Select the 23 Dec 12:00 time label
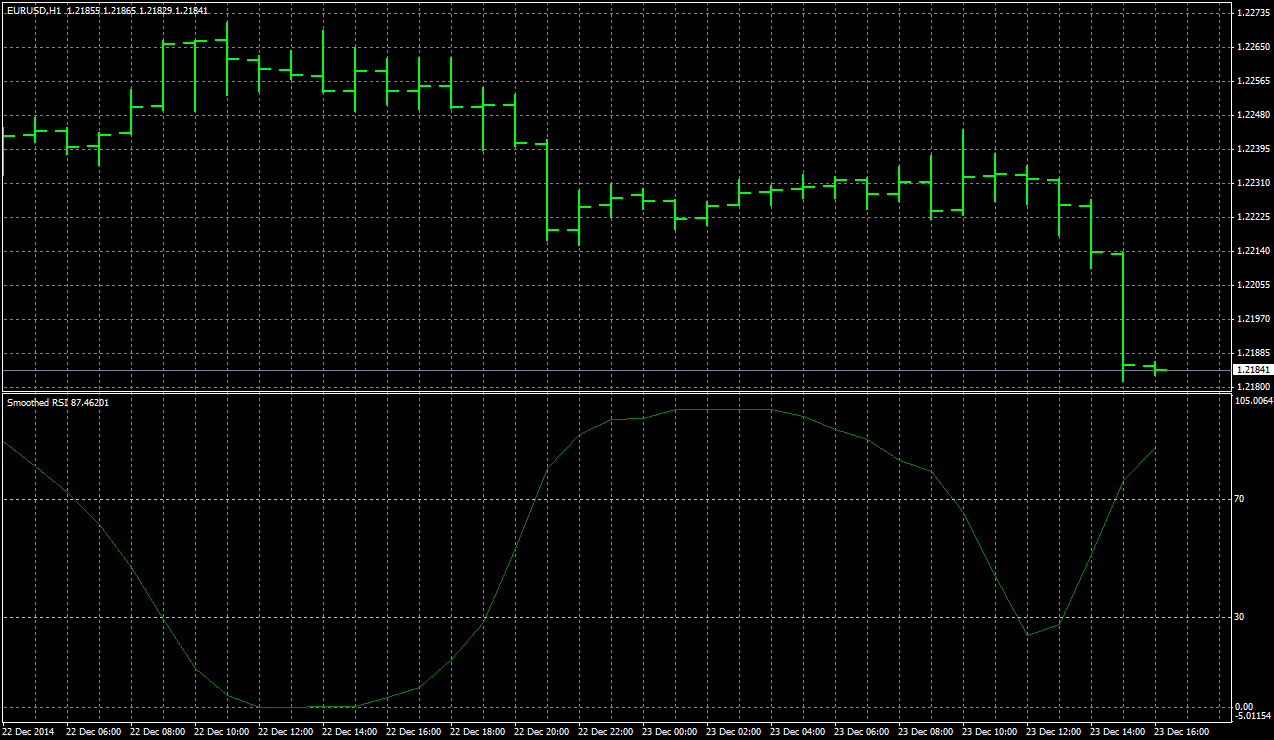This screenshot has height=740, width=1274. pyautogui.click(x=1054, y=732)
